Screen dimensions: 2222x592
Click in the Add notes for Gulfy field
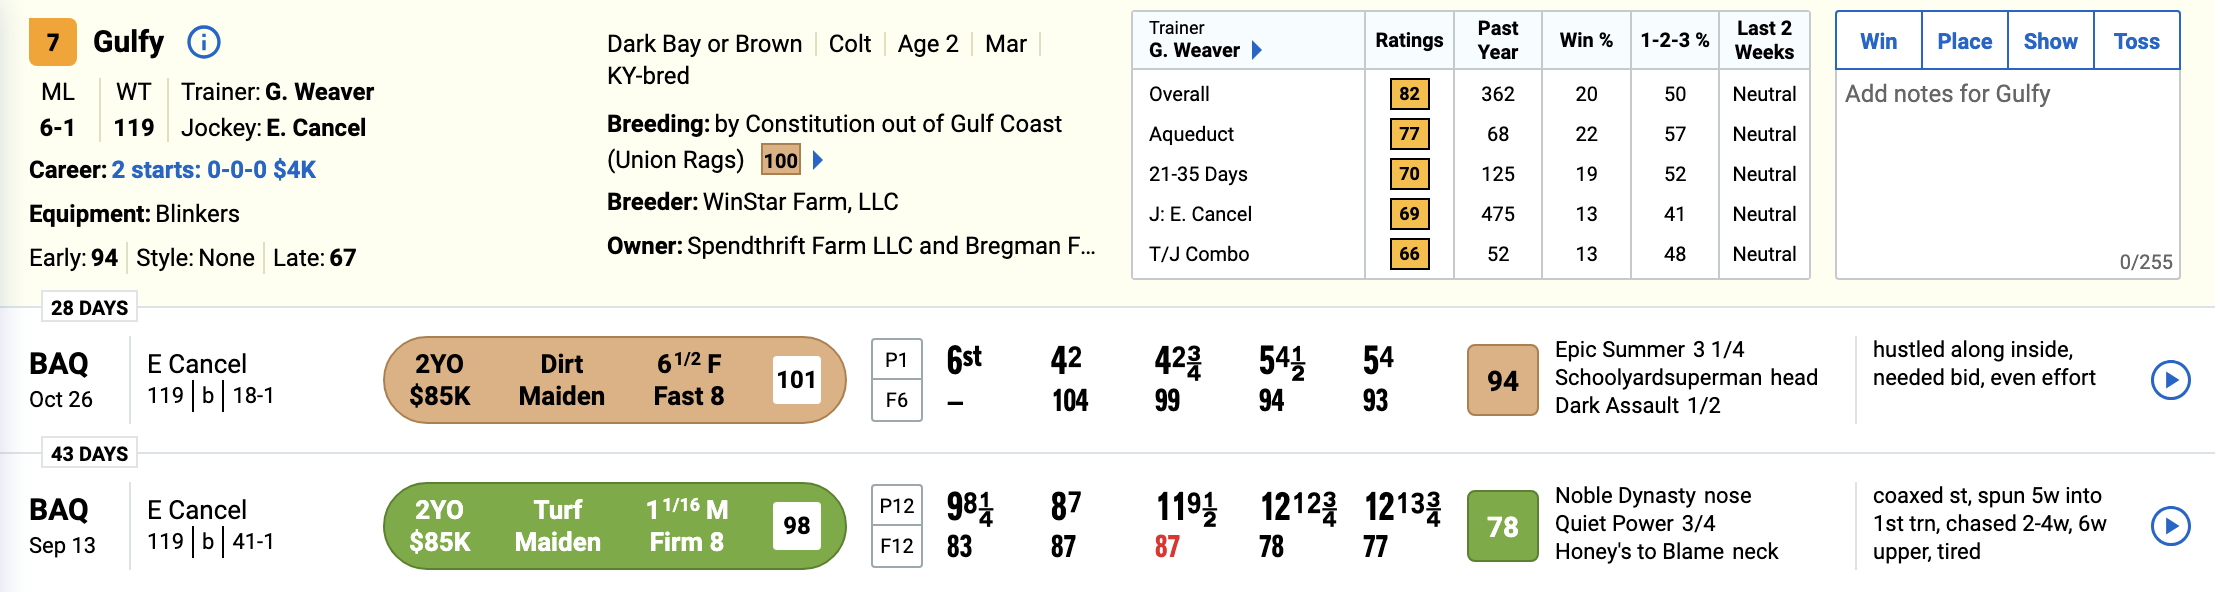click(x=2006, y=170)
